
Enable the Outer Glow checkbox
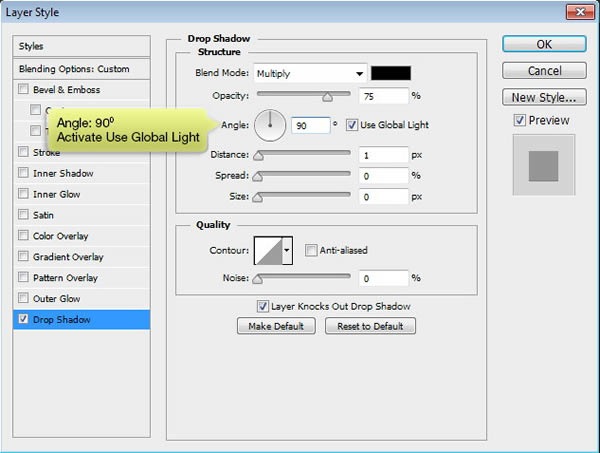(23, 298)
